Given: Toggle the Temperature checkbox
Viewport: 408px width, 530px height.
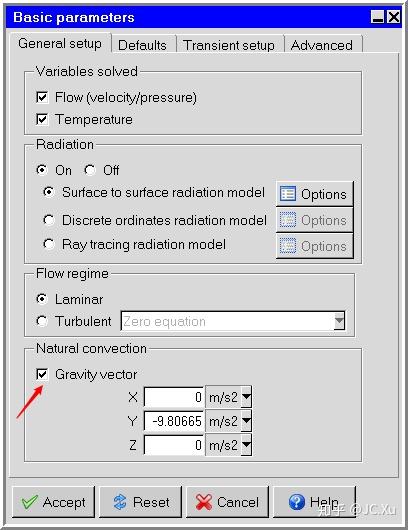Looking at the screenshot, I should click(42, 119).
